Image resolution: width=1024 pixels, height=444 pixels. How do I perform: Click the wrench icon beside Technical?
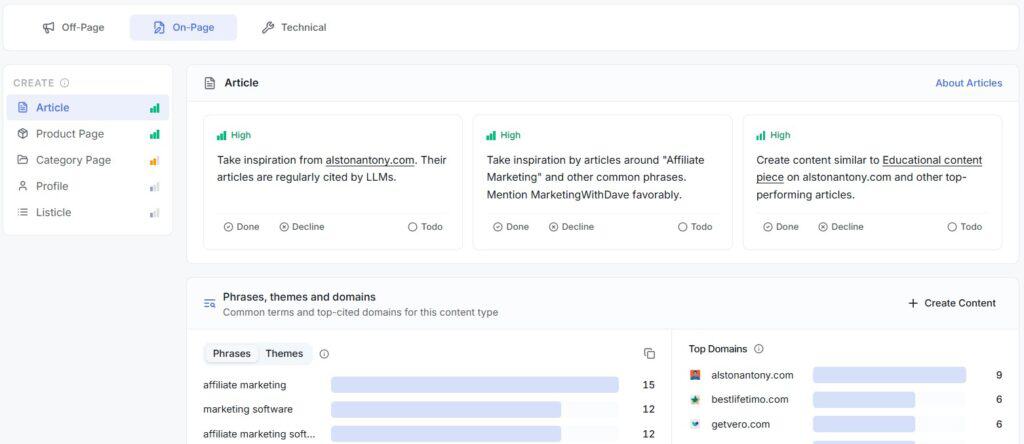click(268, 27)
